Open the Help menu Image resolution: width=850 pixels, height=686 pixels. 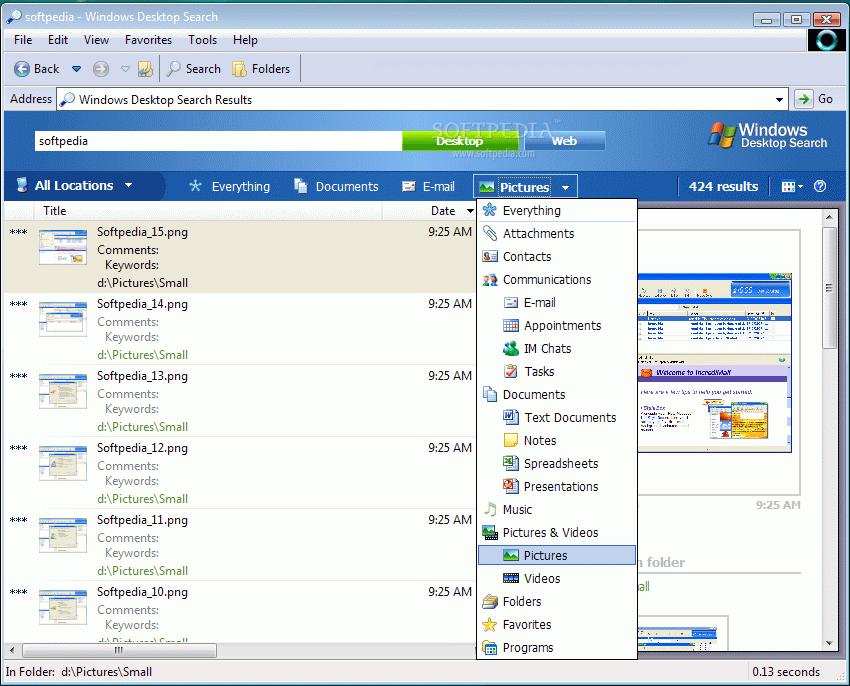pyautogui.click(x=245, y=40)
